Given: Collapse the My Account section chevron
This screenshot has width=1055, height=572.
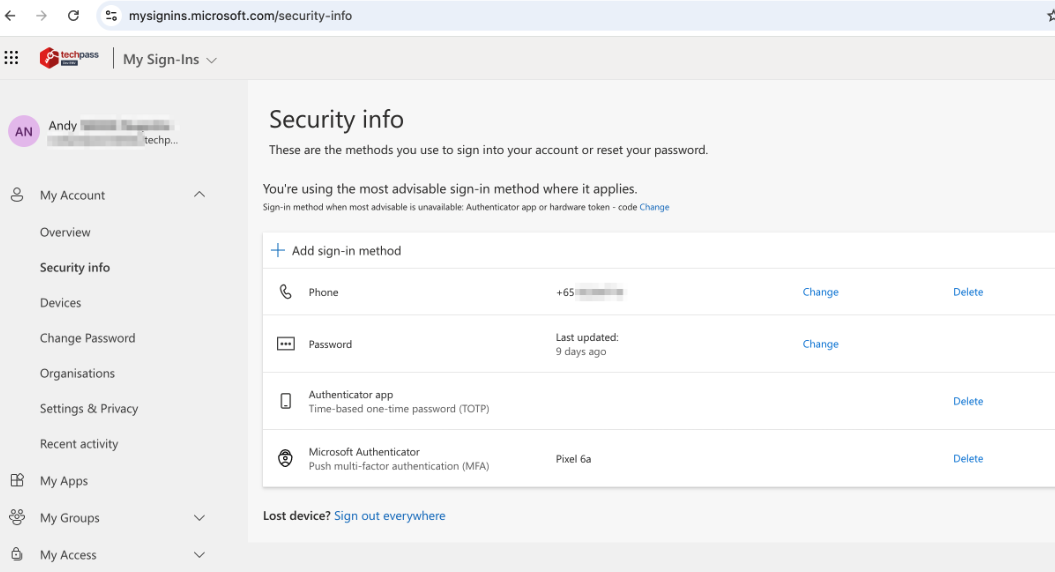Looking at the screenshot, I should pos(199,195).
